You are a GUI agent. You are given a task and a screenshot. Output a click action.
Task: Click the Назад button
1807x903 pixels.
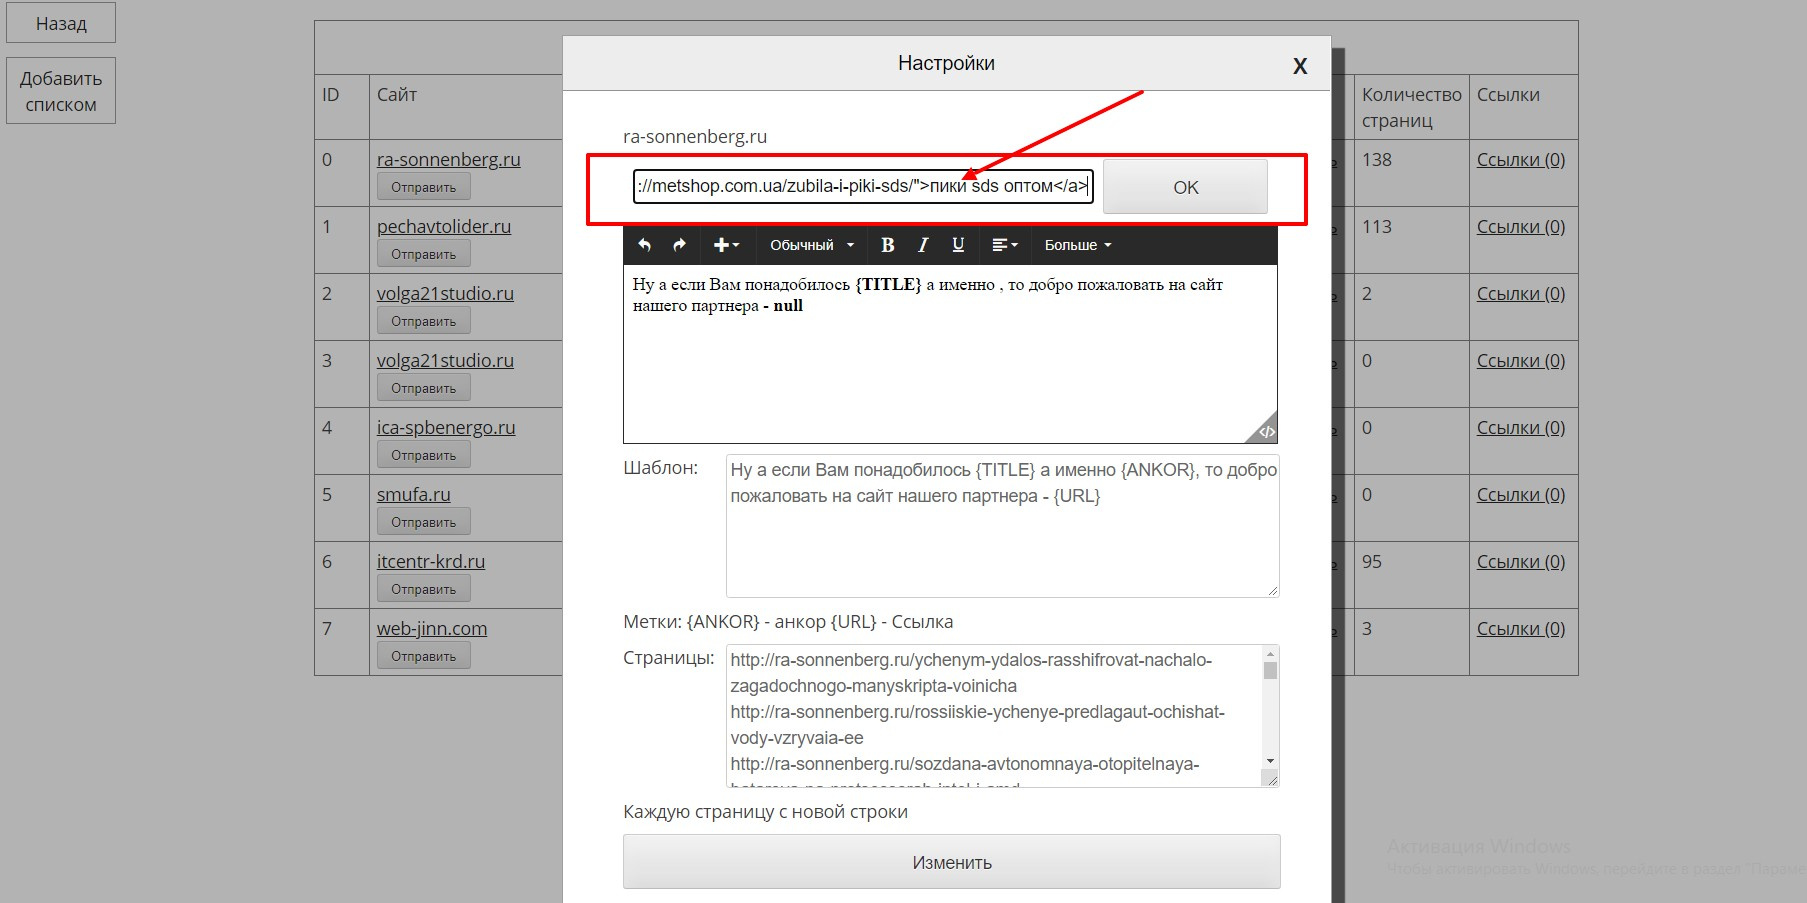pyautogui.click(x=61, y=23)
